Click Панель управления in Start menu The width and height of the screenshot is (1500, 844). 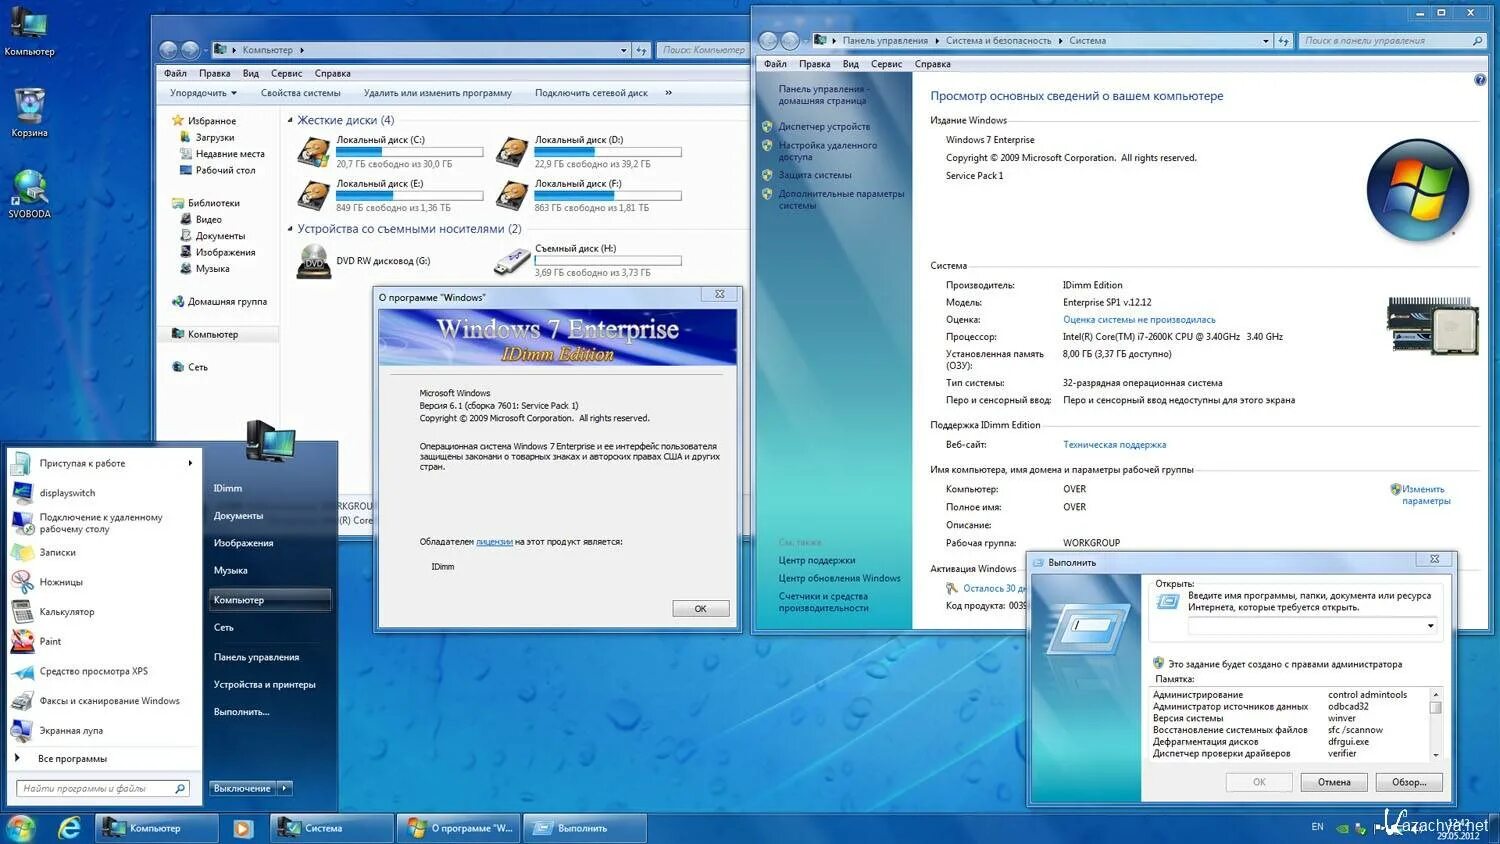coord(256,657)
